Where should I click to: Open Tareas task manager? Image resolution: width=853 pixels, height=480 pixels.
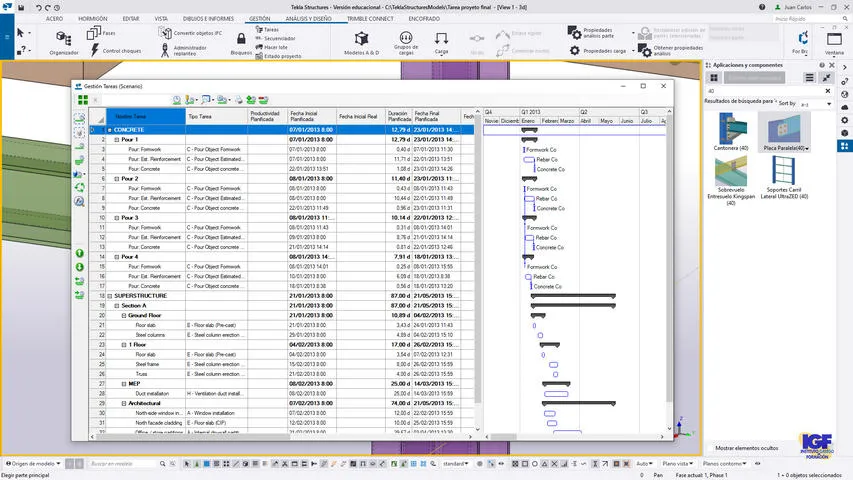pyautogui.click(x=267, y=29)
